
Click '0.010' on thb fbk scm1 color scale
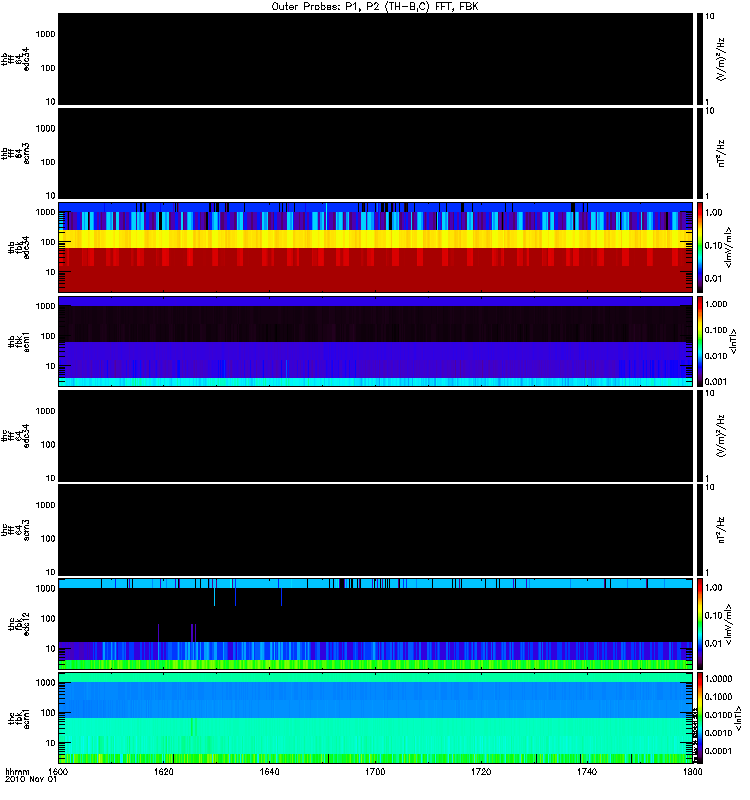point(716,356)
